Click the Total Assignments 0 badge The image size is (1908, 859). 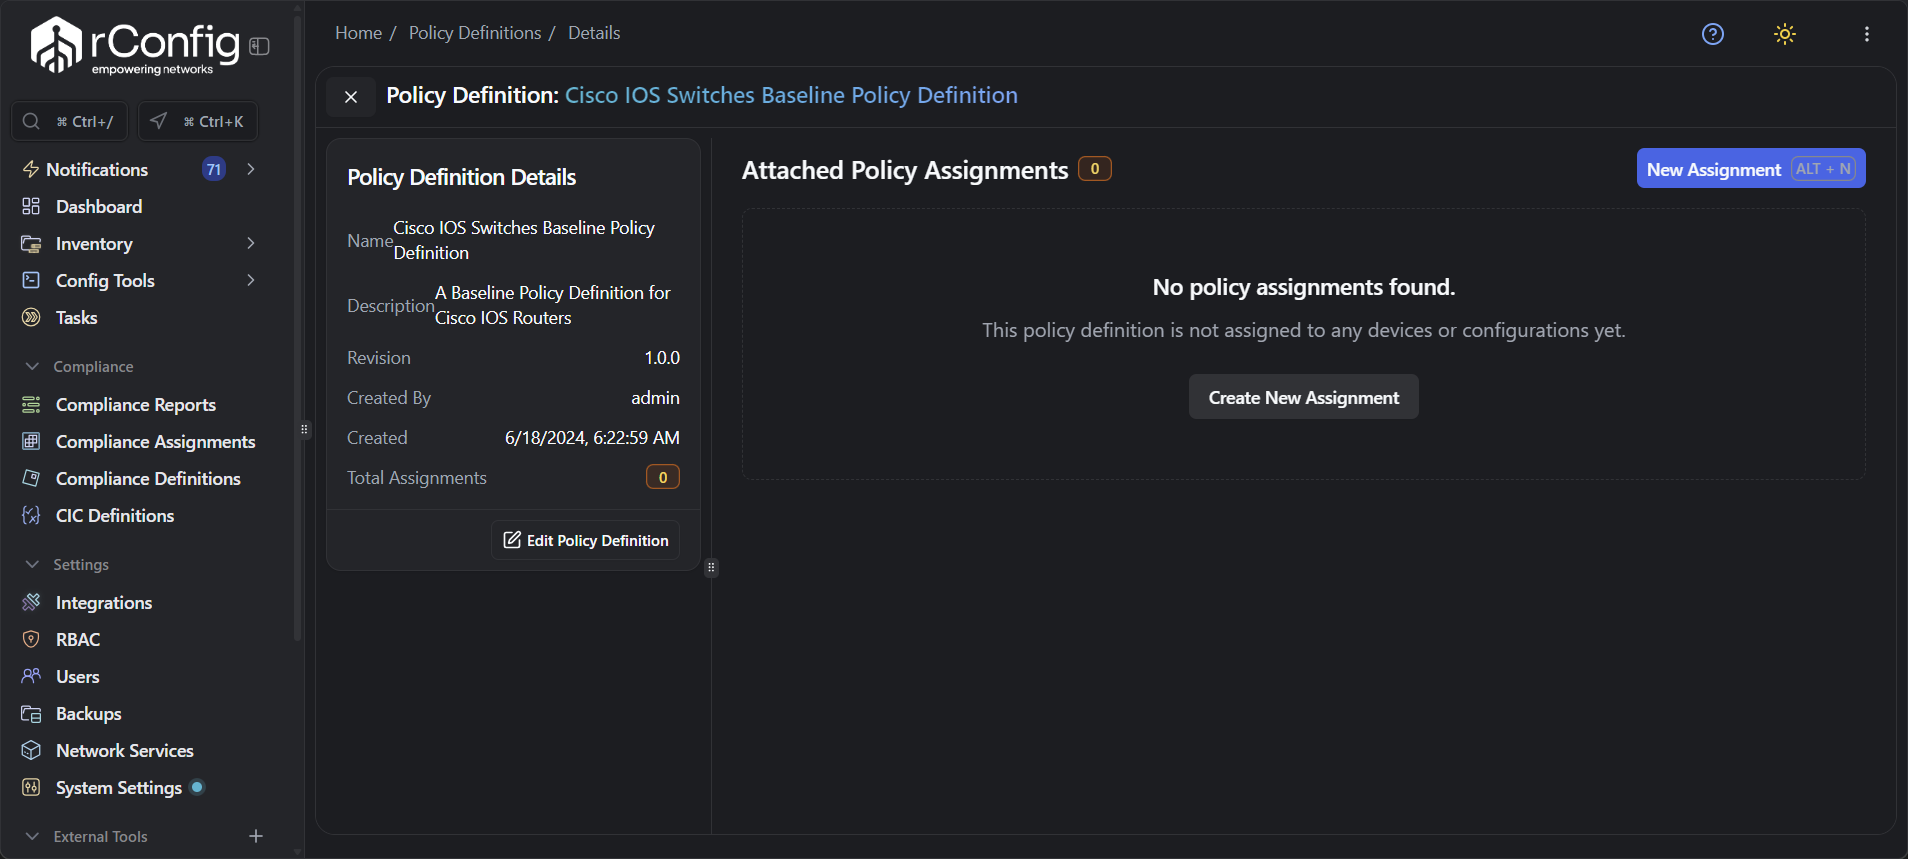663,477
